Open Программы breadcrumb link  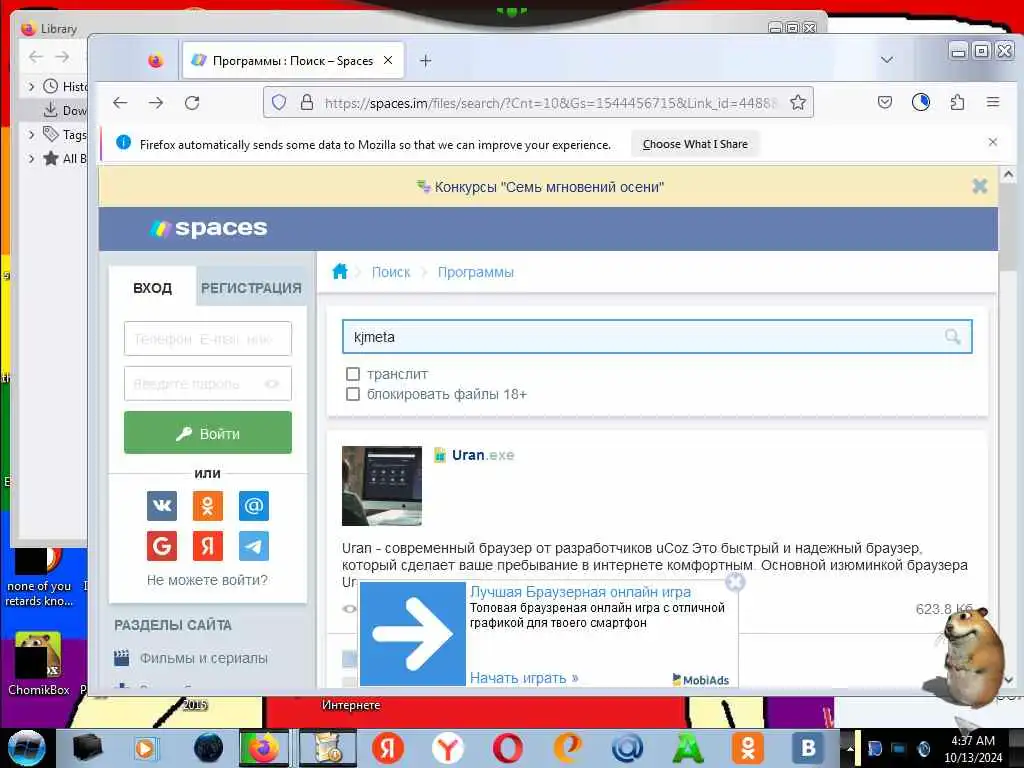point(475,272)
